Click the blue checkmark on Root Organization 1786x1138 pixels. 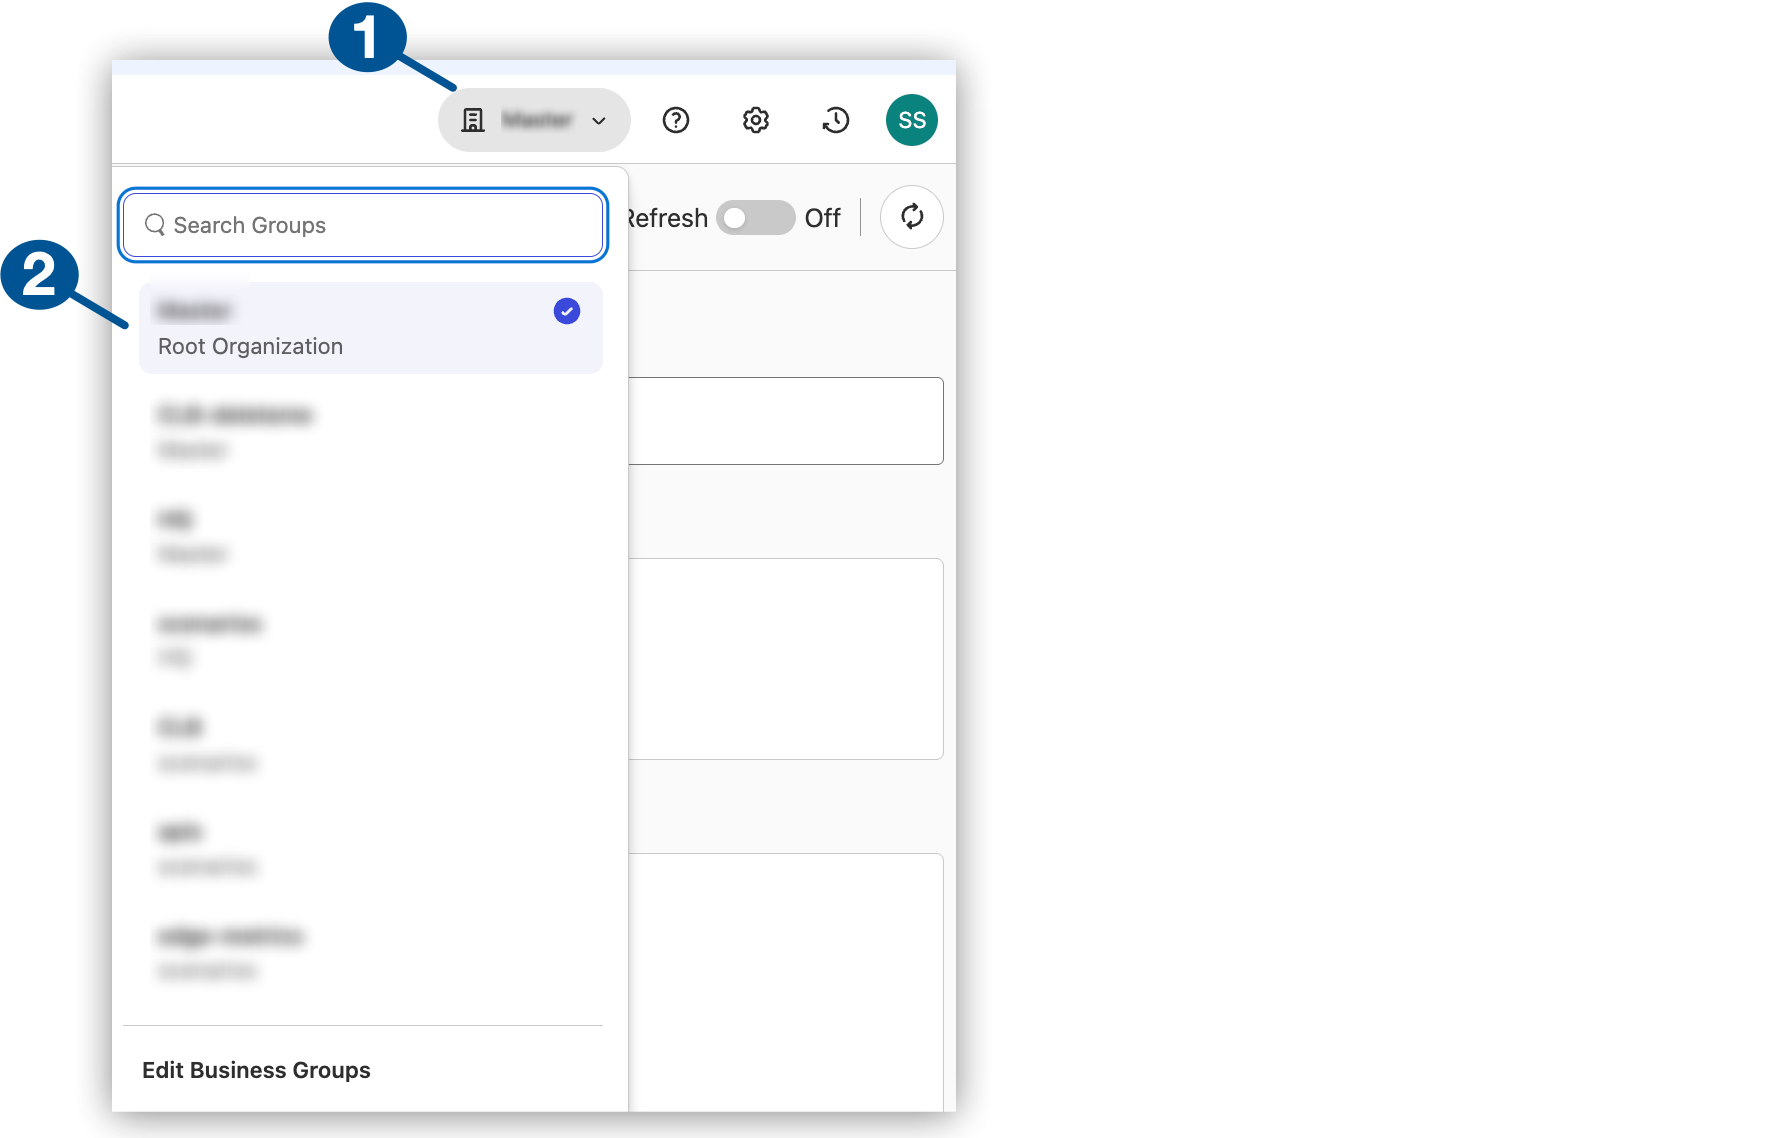566,311
